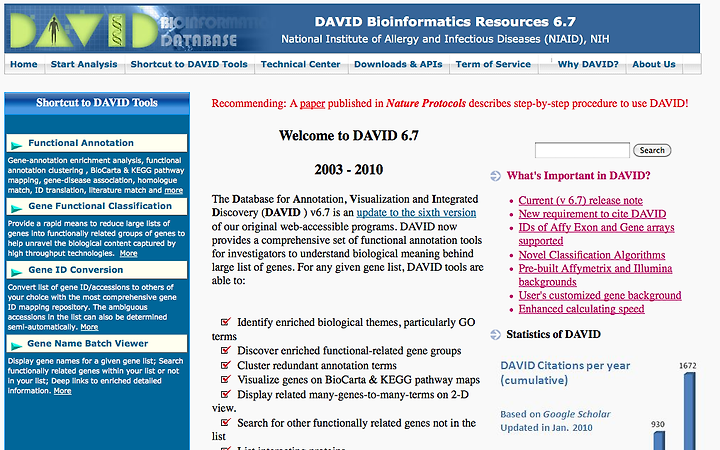
Task: Click checkmark icon beside Visualize genes on BioCarta
Action: point(225,379)
